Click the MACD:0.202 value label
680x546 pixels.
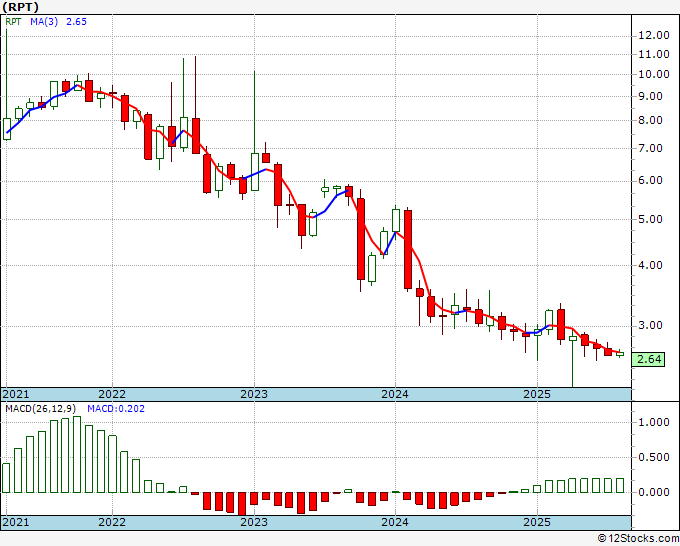click(116, 409)
